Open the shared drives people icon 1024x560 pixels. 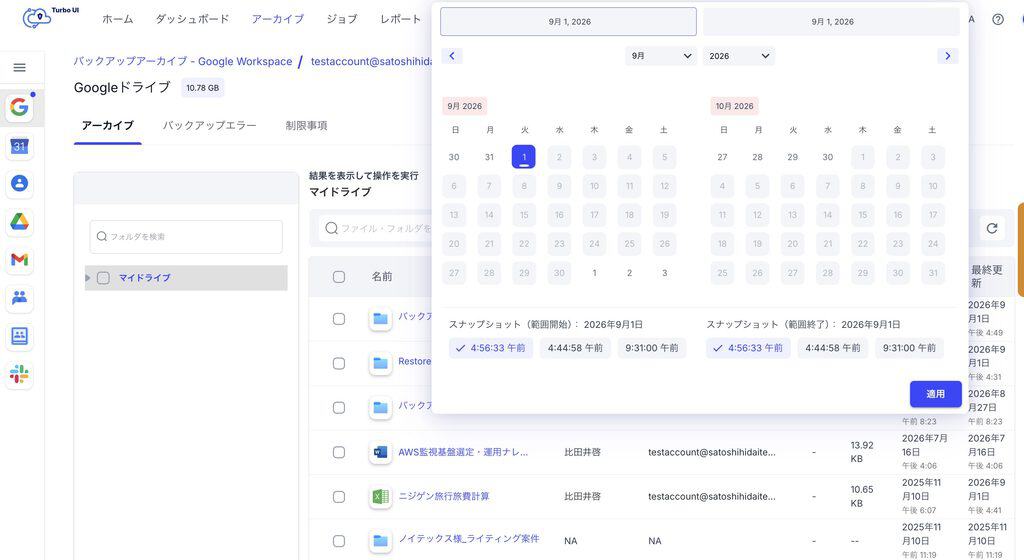click(x=20, y=298)
